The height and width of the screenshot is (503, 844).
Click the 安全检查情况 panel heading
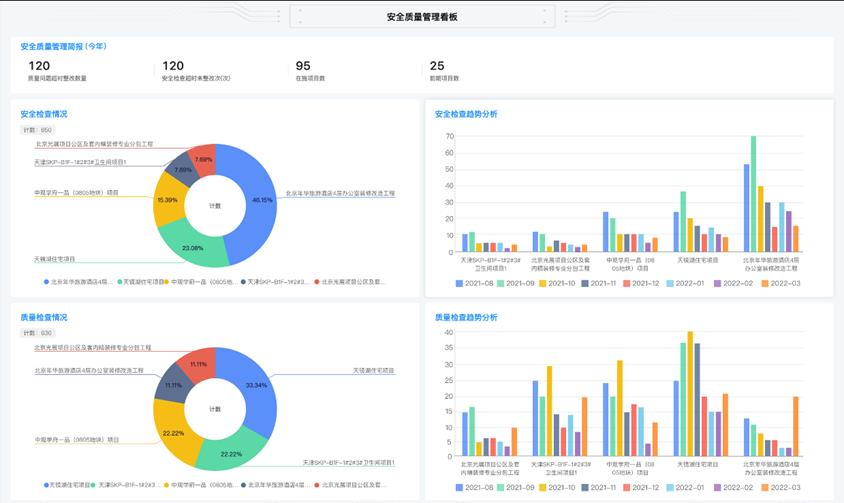[x=43, y=114]
